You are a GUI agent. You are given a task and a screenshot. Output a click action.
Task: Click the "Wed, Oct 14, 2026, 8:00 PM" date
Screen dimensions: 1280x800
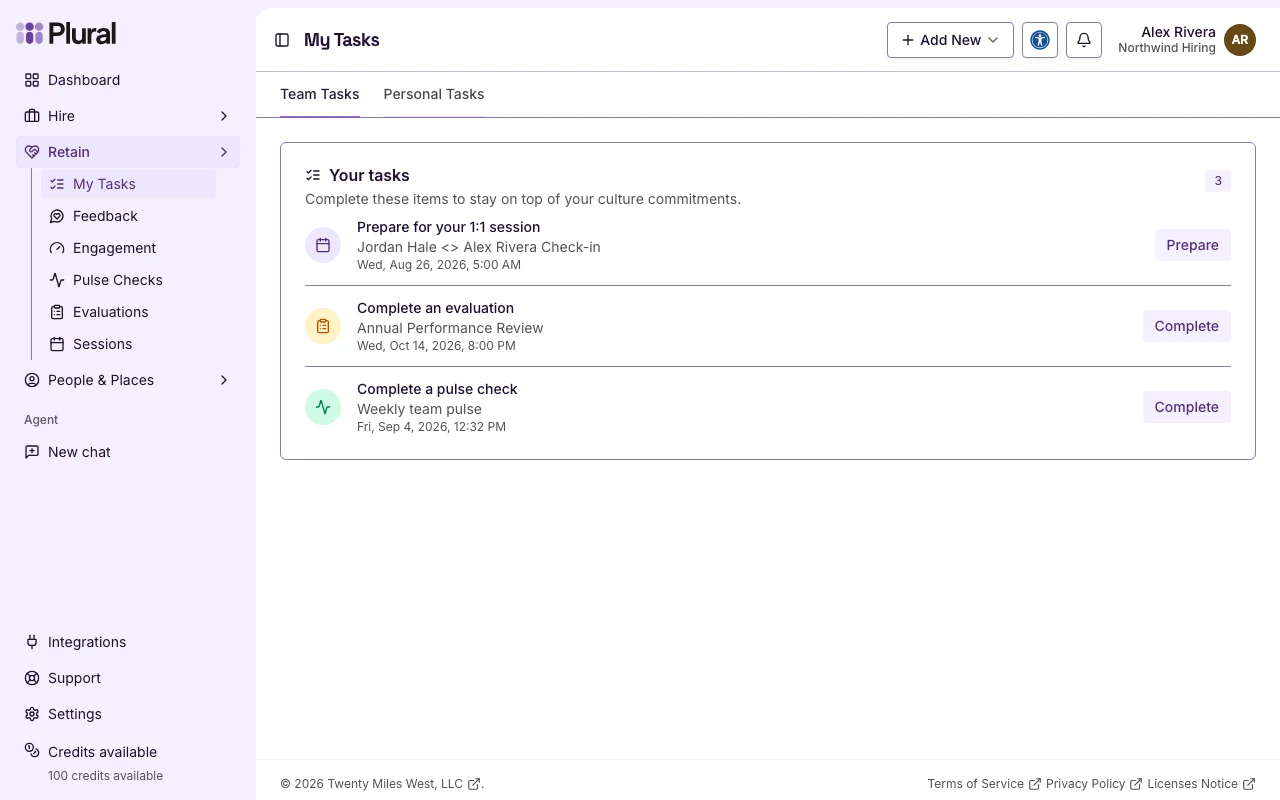(436, 346)
